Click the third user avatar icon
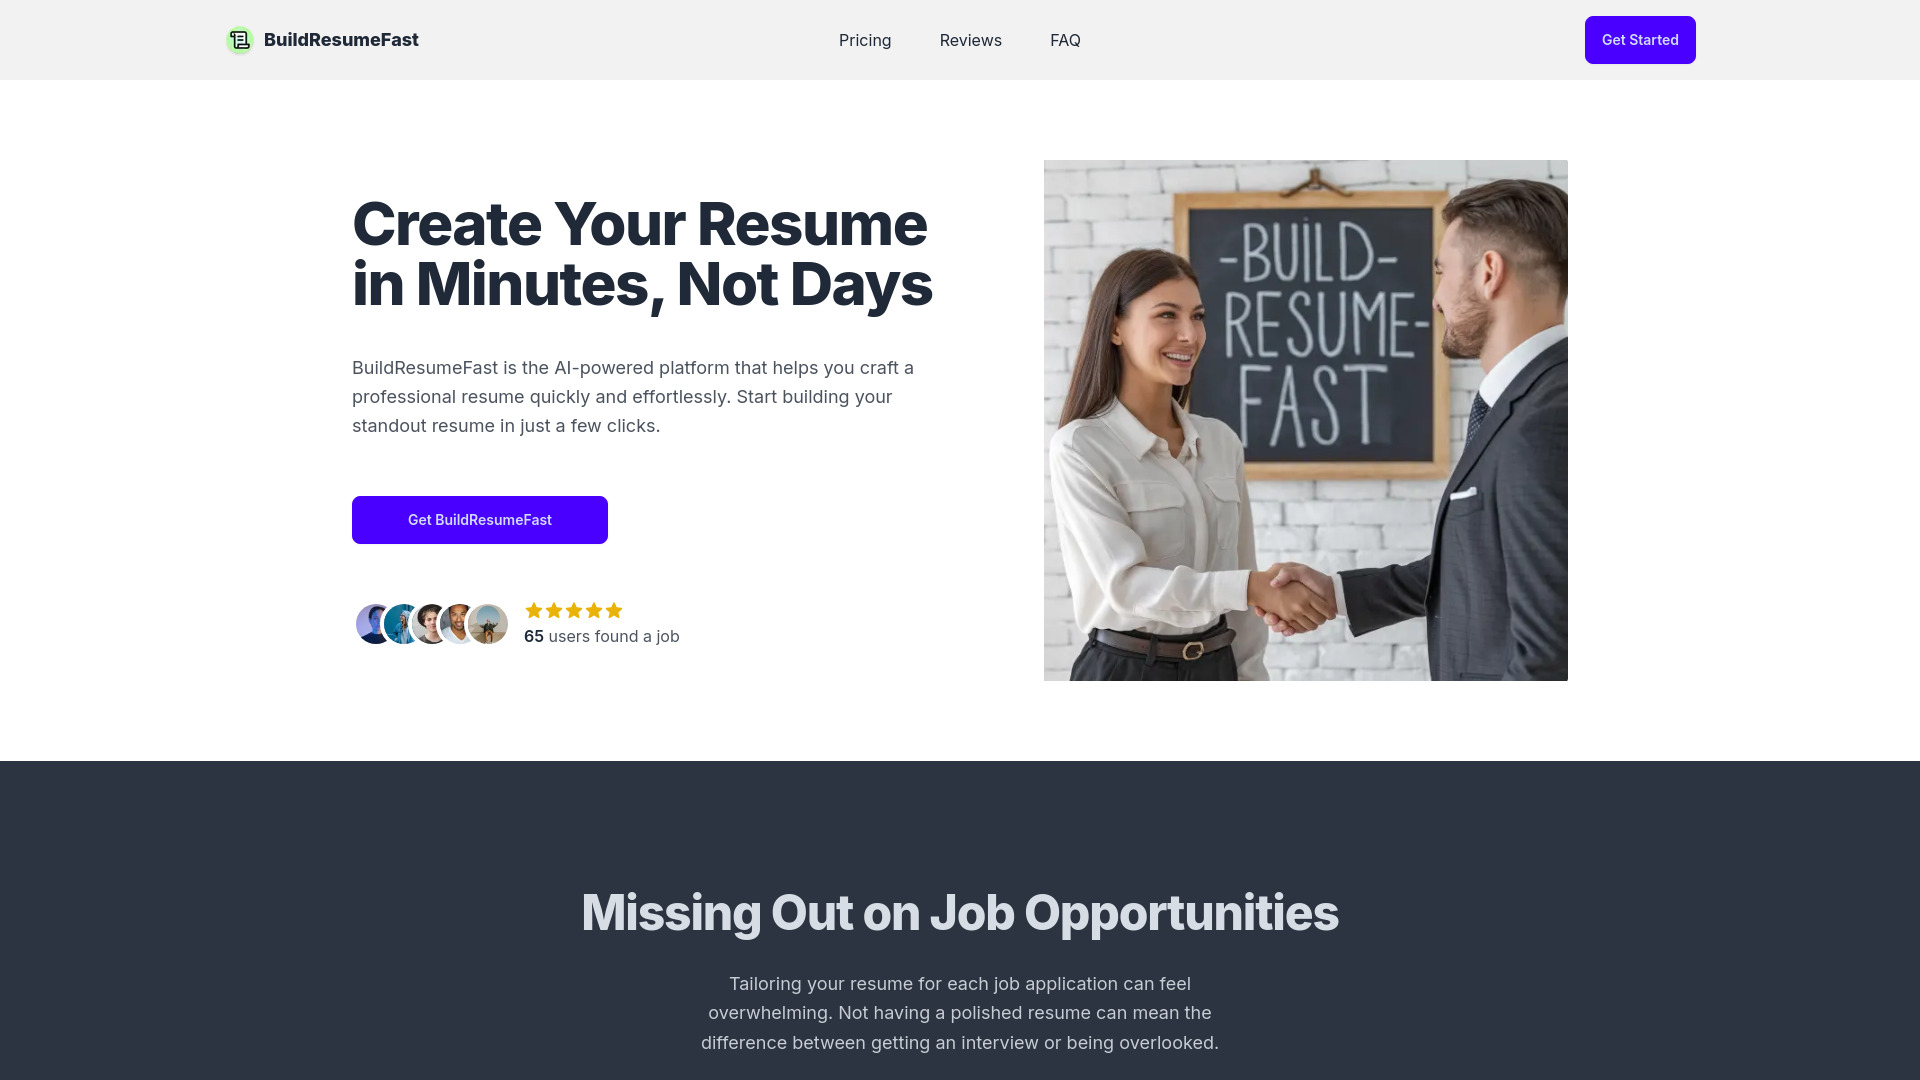This screenshot has width=1920, height=1080. tap(430, 624)
